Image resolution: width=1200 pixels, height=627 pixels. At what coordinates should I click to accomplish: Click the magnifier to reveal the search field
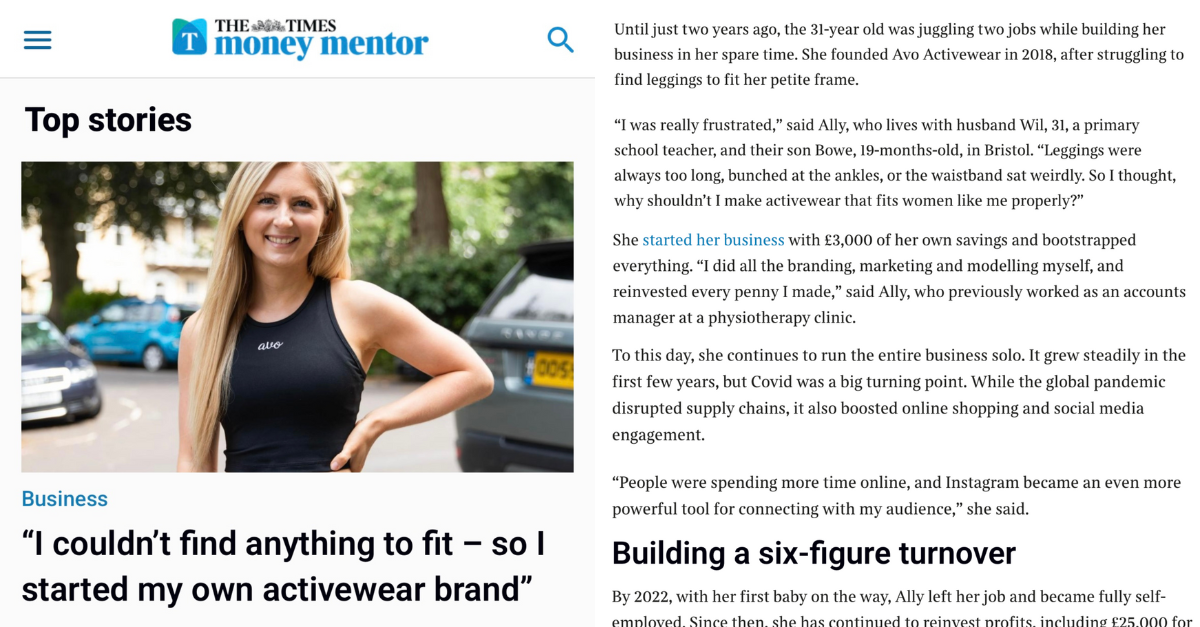click(561, 39)
